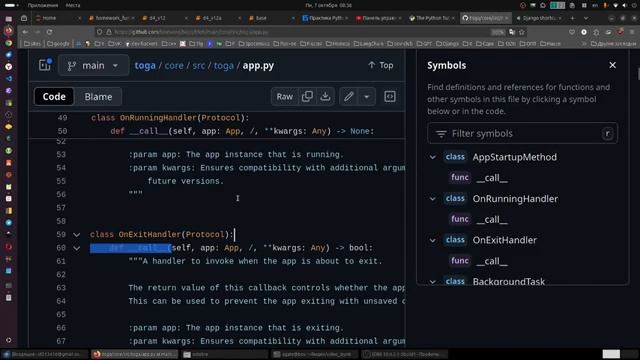The height and width of the screenshot is (360, 640).
Task: Switch to the Code view tab
Action: pos(54,97)
